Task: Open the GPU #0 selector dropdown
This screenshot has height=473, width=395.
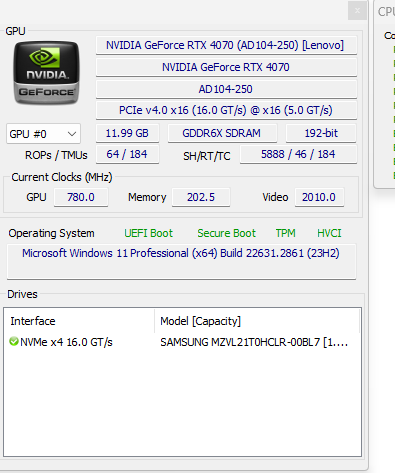Action: [43, 134]
